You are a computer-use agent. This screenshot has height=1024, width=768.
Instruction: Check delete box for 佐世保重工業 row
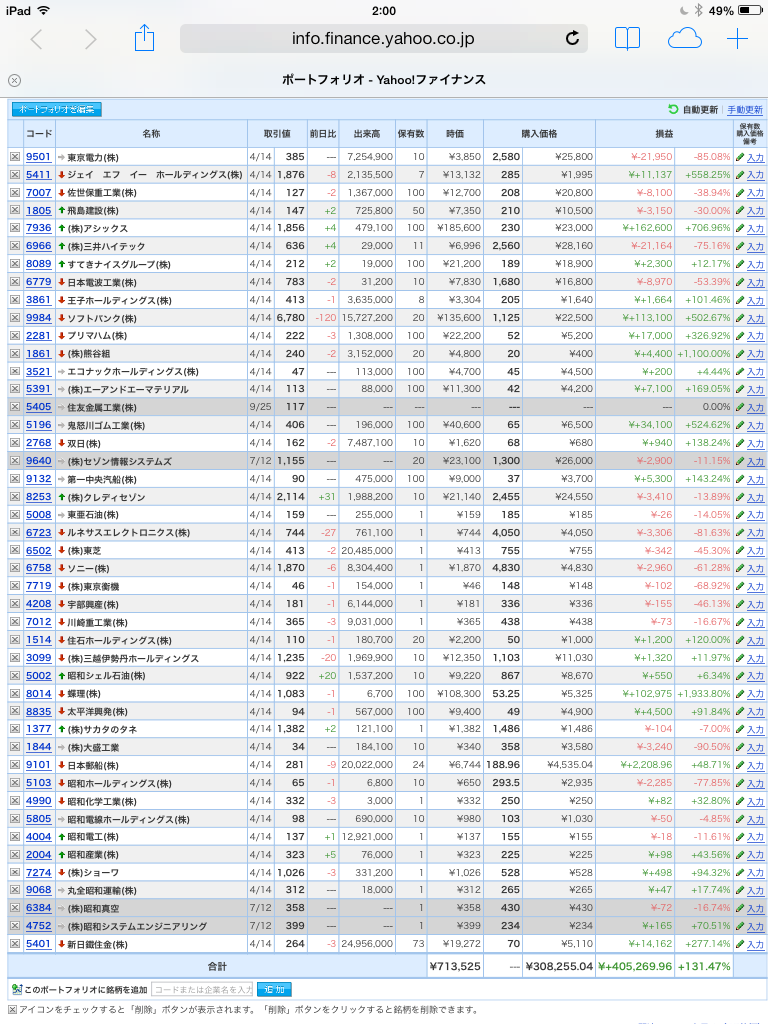click(15, 193)
